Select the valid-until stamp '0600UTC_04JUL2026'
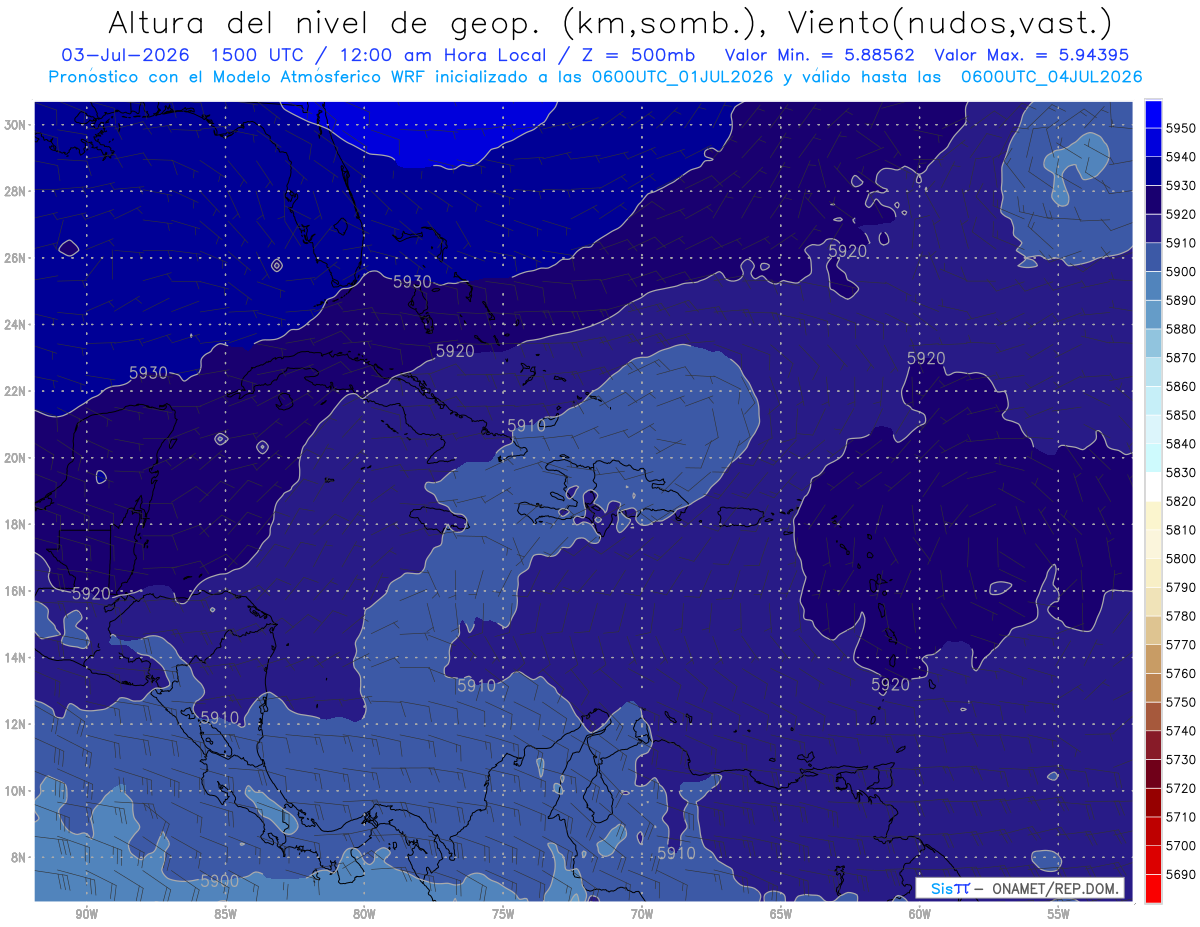 1051,76
